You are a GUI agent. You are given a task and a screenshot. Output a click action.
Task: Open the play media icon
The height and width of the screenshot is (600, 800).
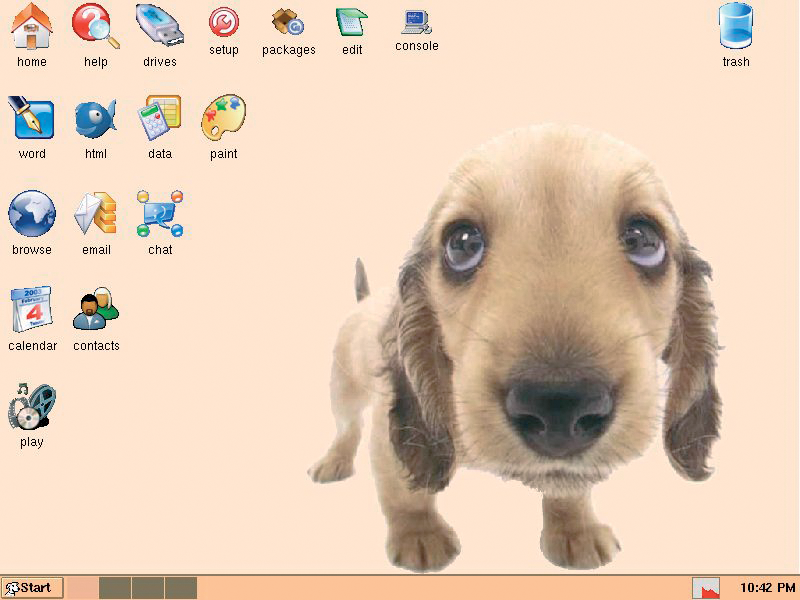point(32,406)
